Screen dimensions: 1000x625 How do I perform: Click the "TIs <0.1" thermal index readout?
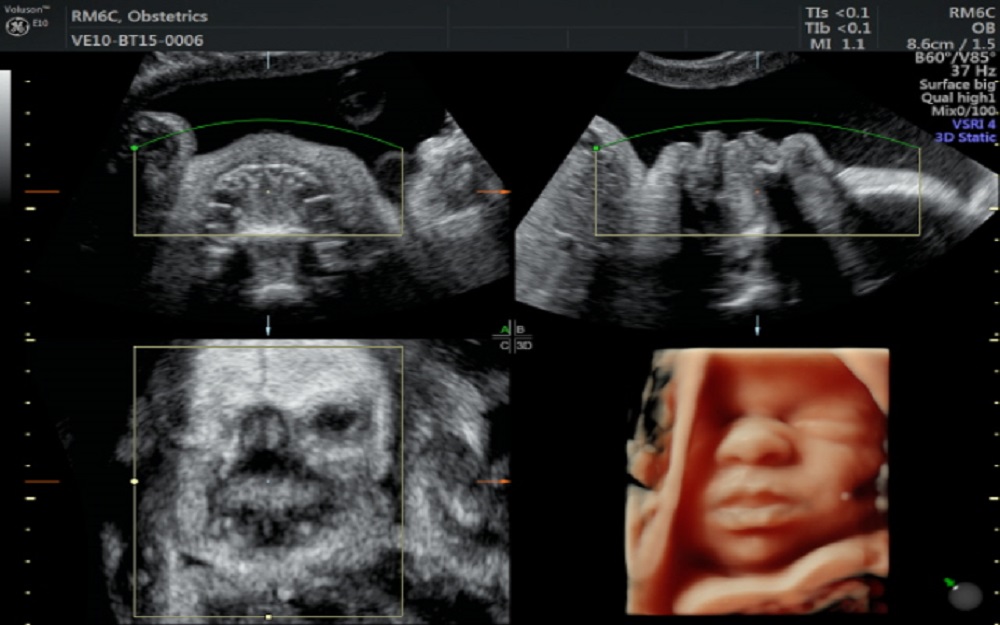click(x=838, y=13)
